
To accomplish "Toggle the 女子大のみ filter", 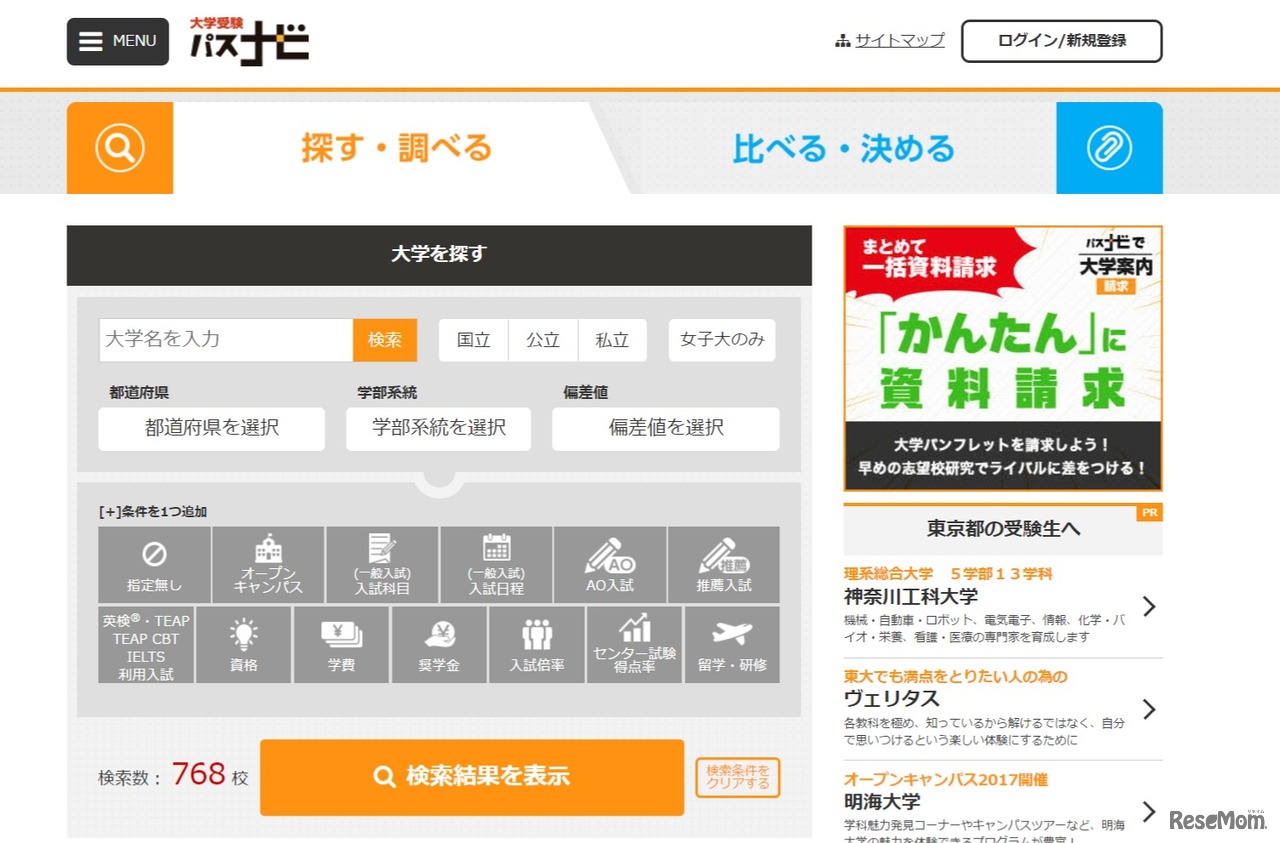I will click(x=721, y=340).
